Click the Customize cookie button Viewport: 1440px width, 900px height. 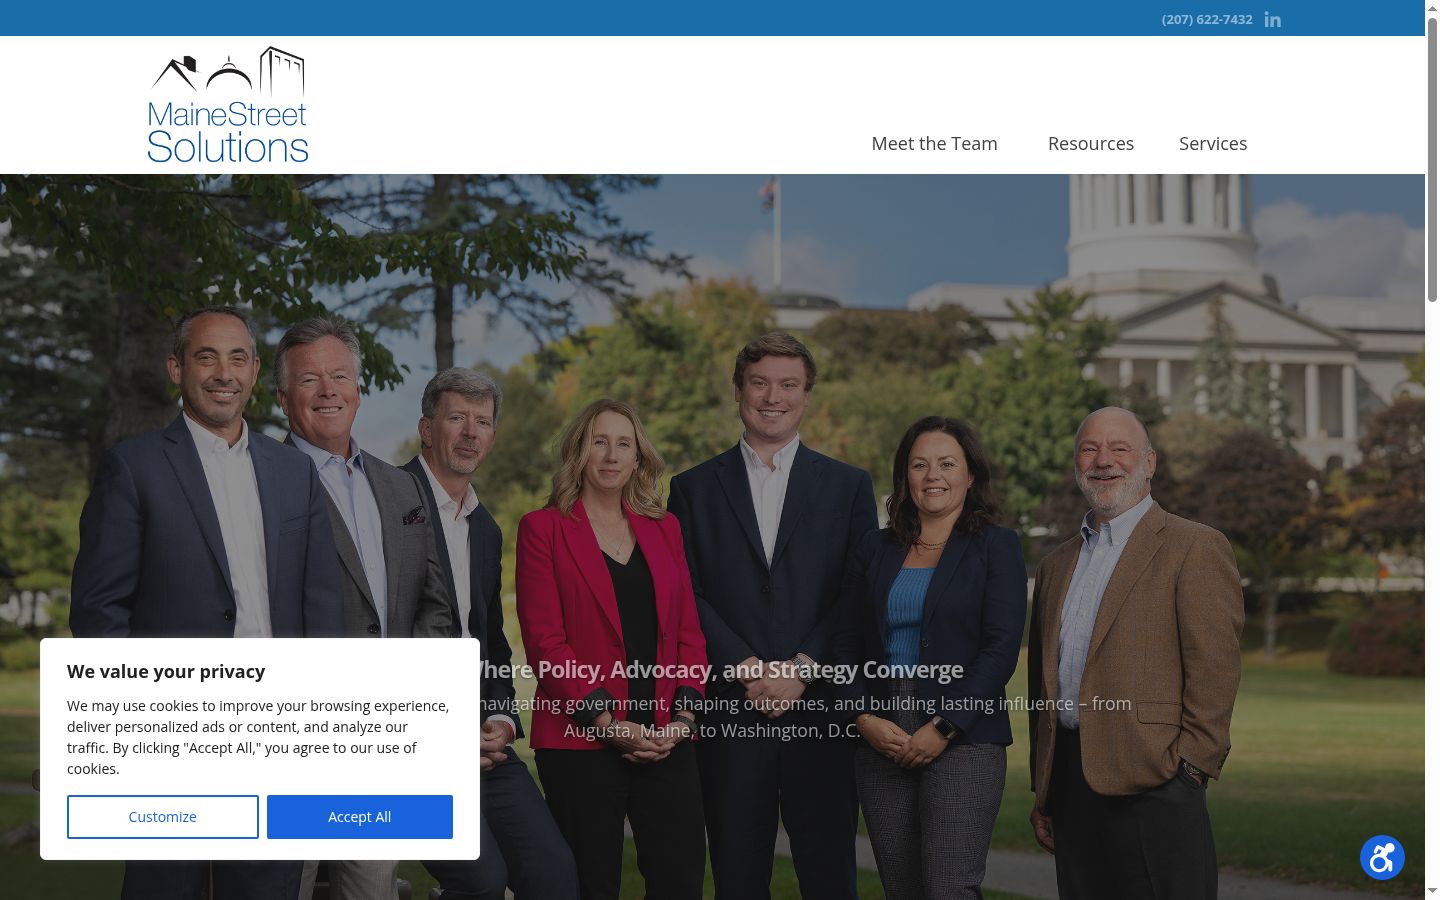pos(163,817)
